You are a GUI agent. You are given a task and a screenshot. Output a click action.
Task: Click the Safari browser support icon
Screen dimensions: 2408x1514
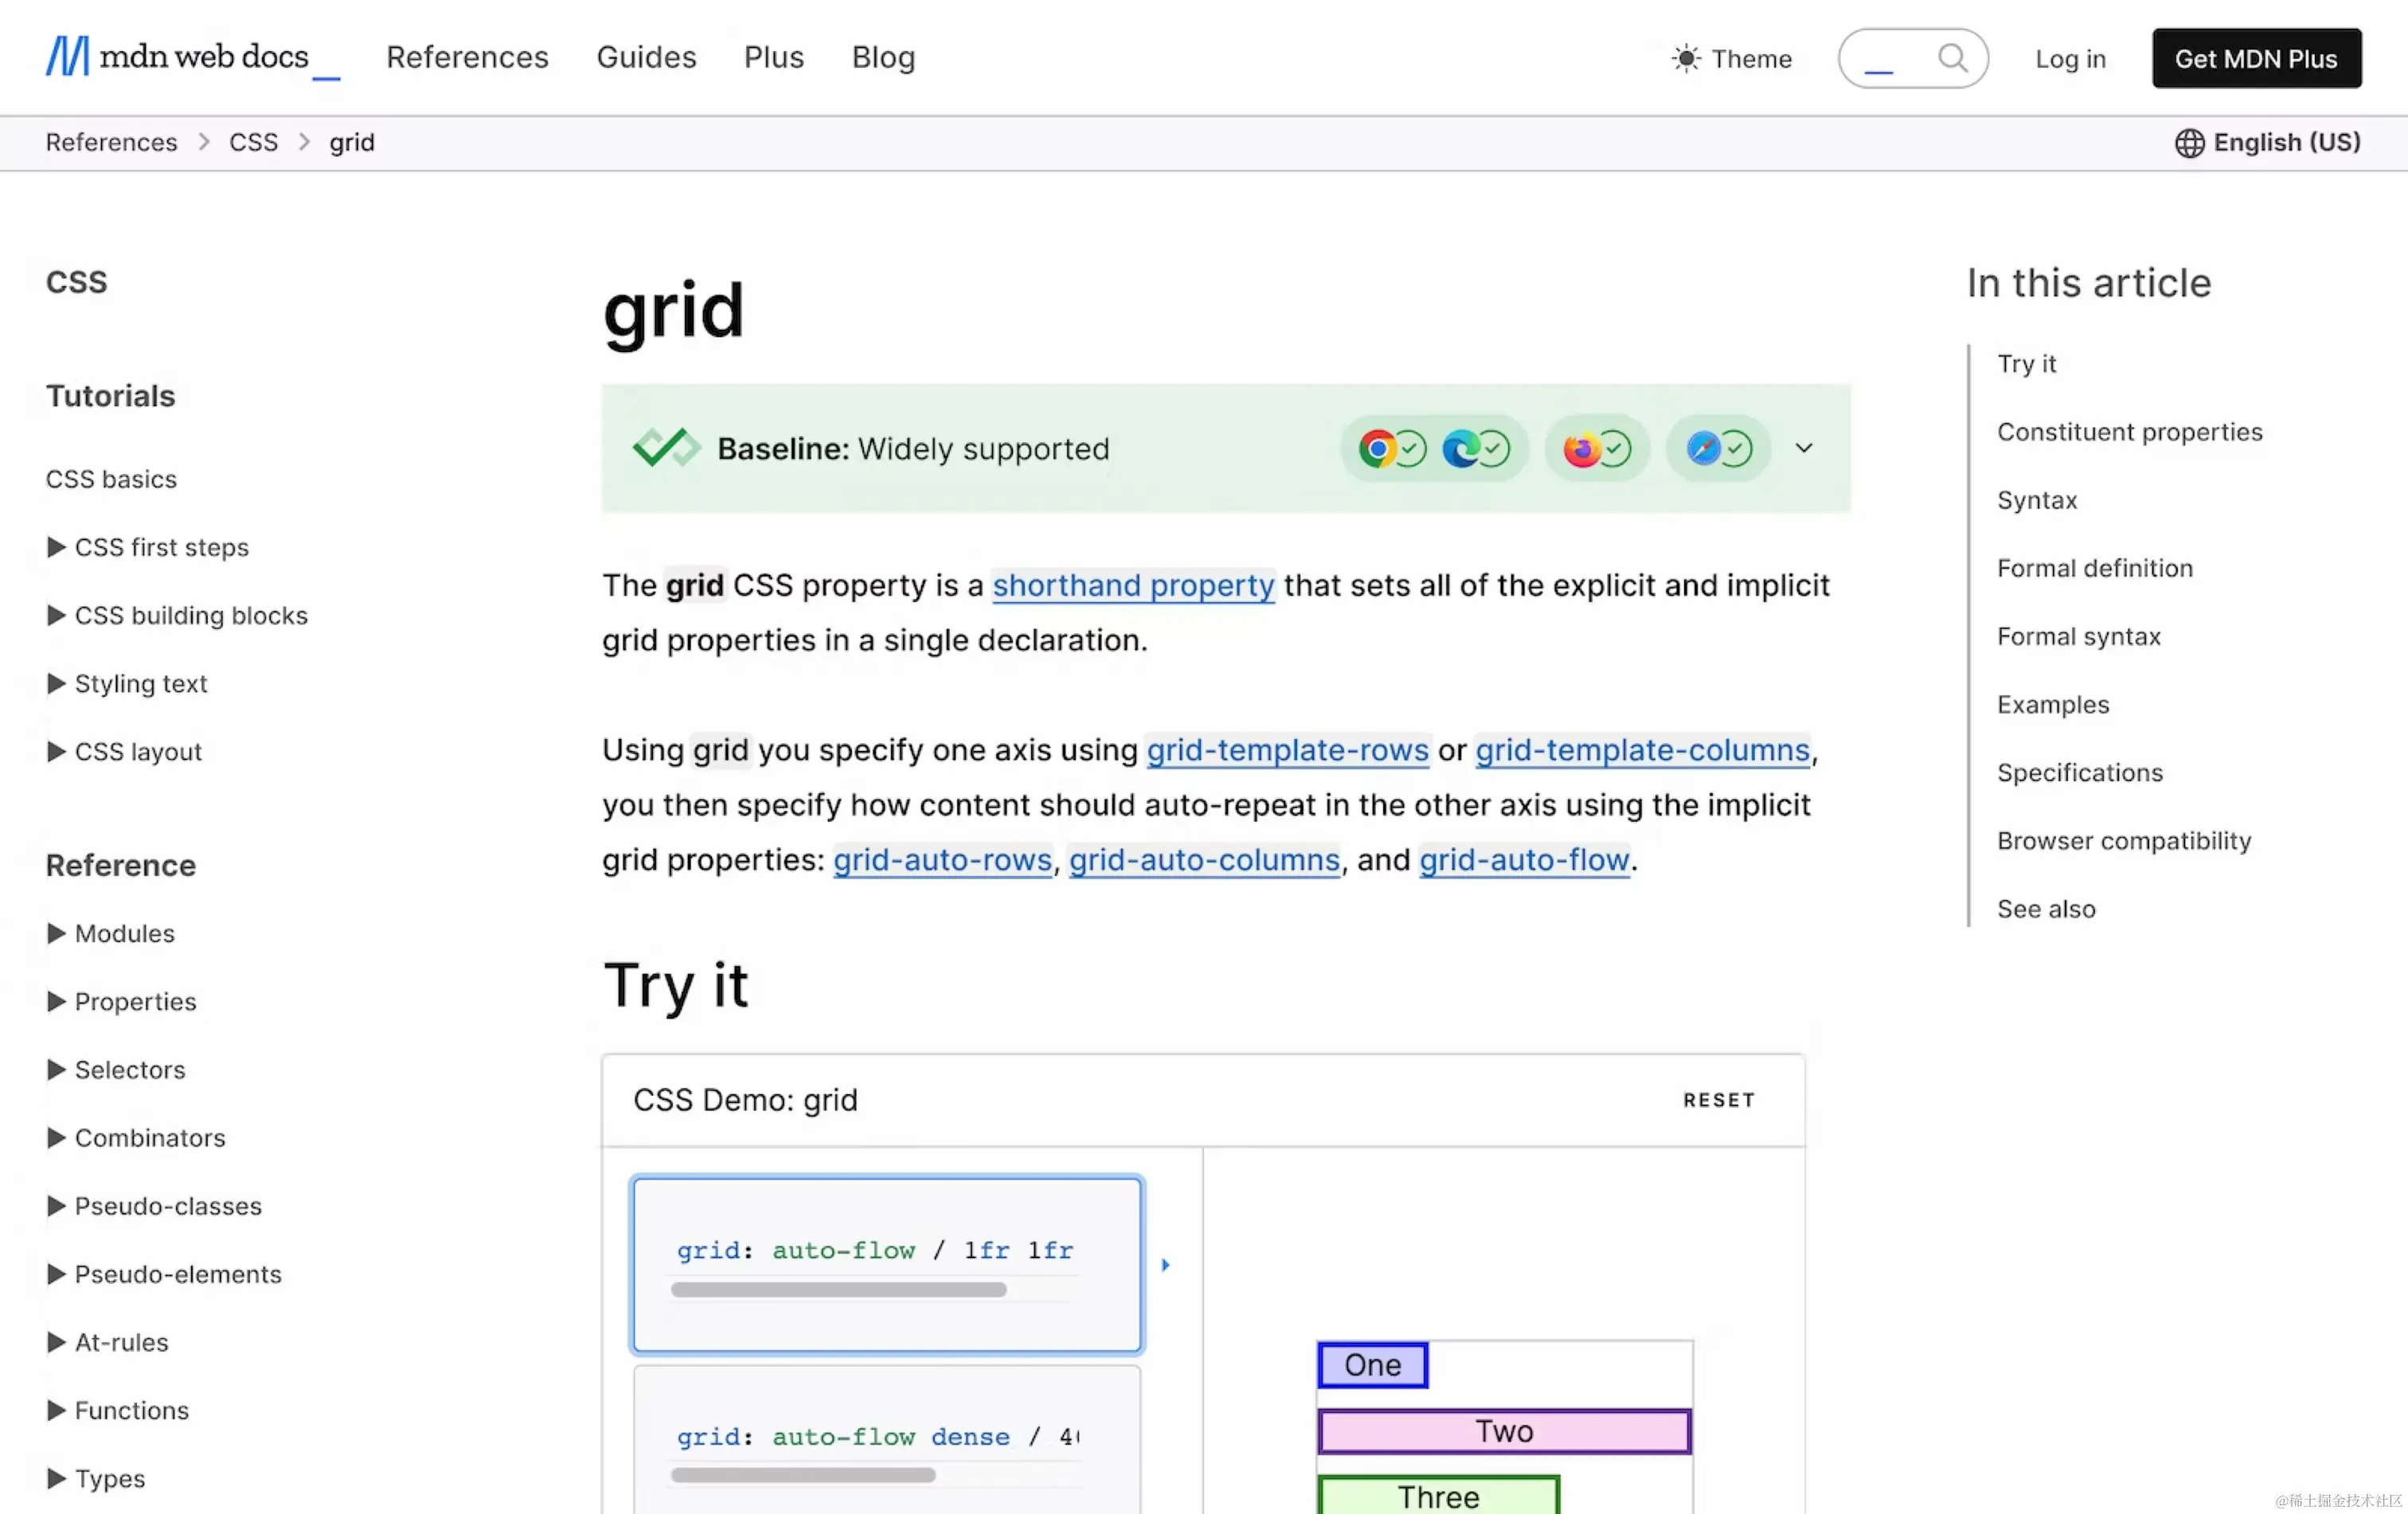click(x=1703, y=449)
